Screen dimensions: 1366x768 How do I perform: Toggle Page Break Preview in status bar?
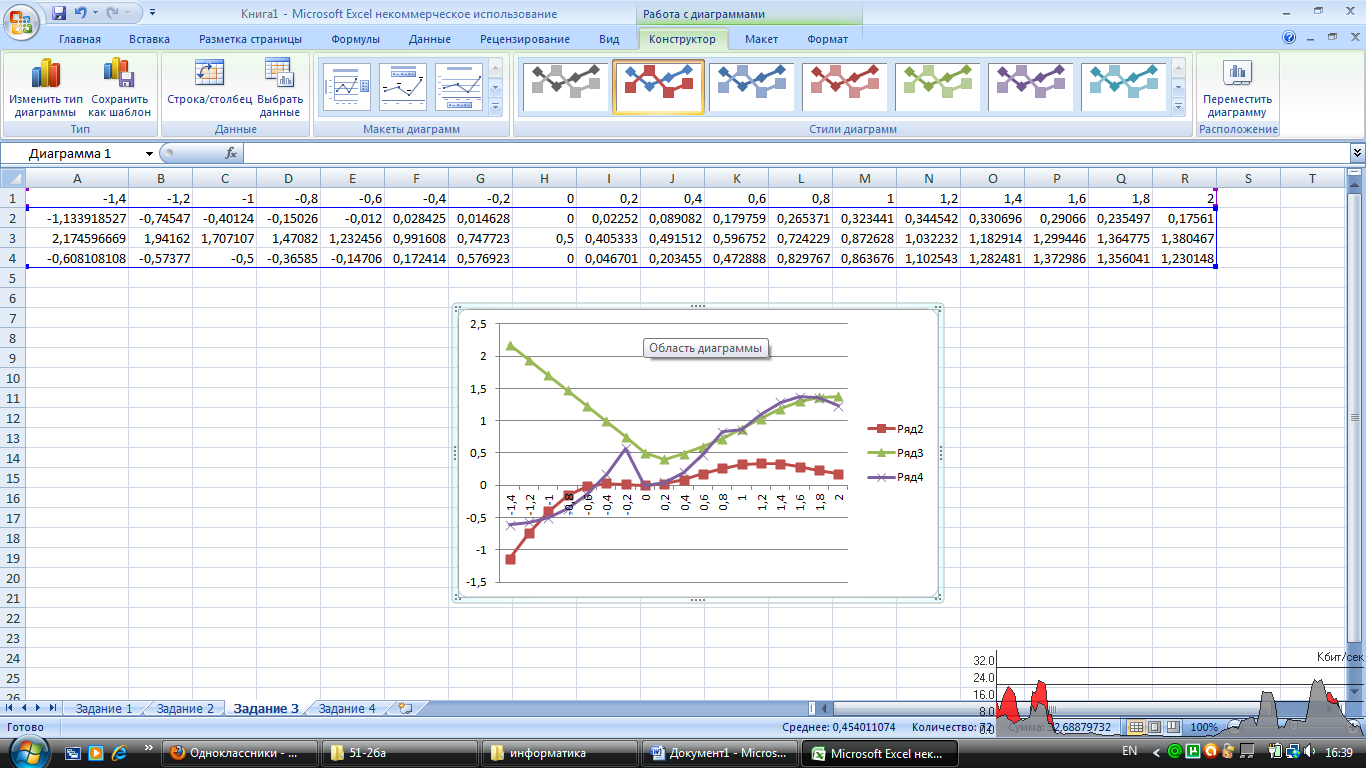point(1174,727)
